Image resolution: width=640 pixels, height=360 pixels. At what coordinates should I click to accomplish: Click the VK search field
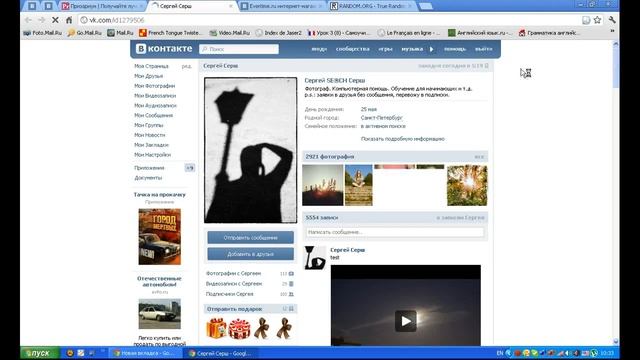[x=239, y=49]
